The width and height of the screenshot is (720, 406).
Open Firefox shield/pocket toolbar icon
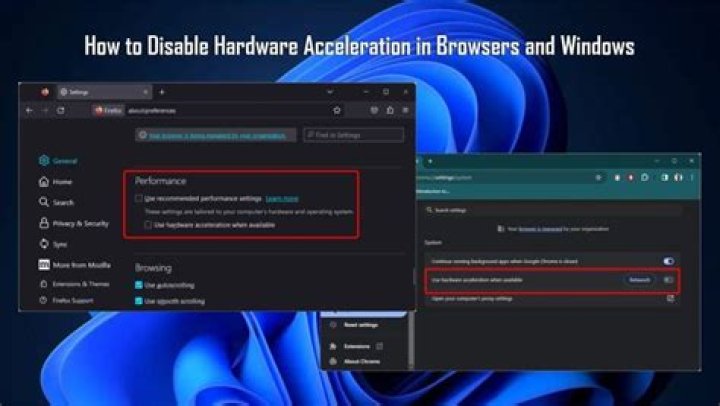coord(374,110)
